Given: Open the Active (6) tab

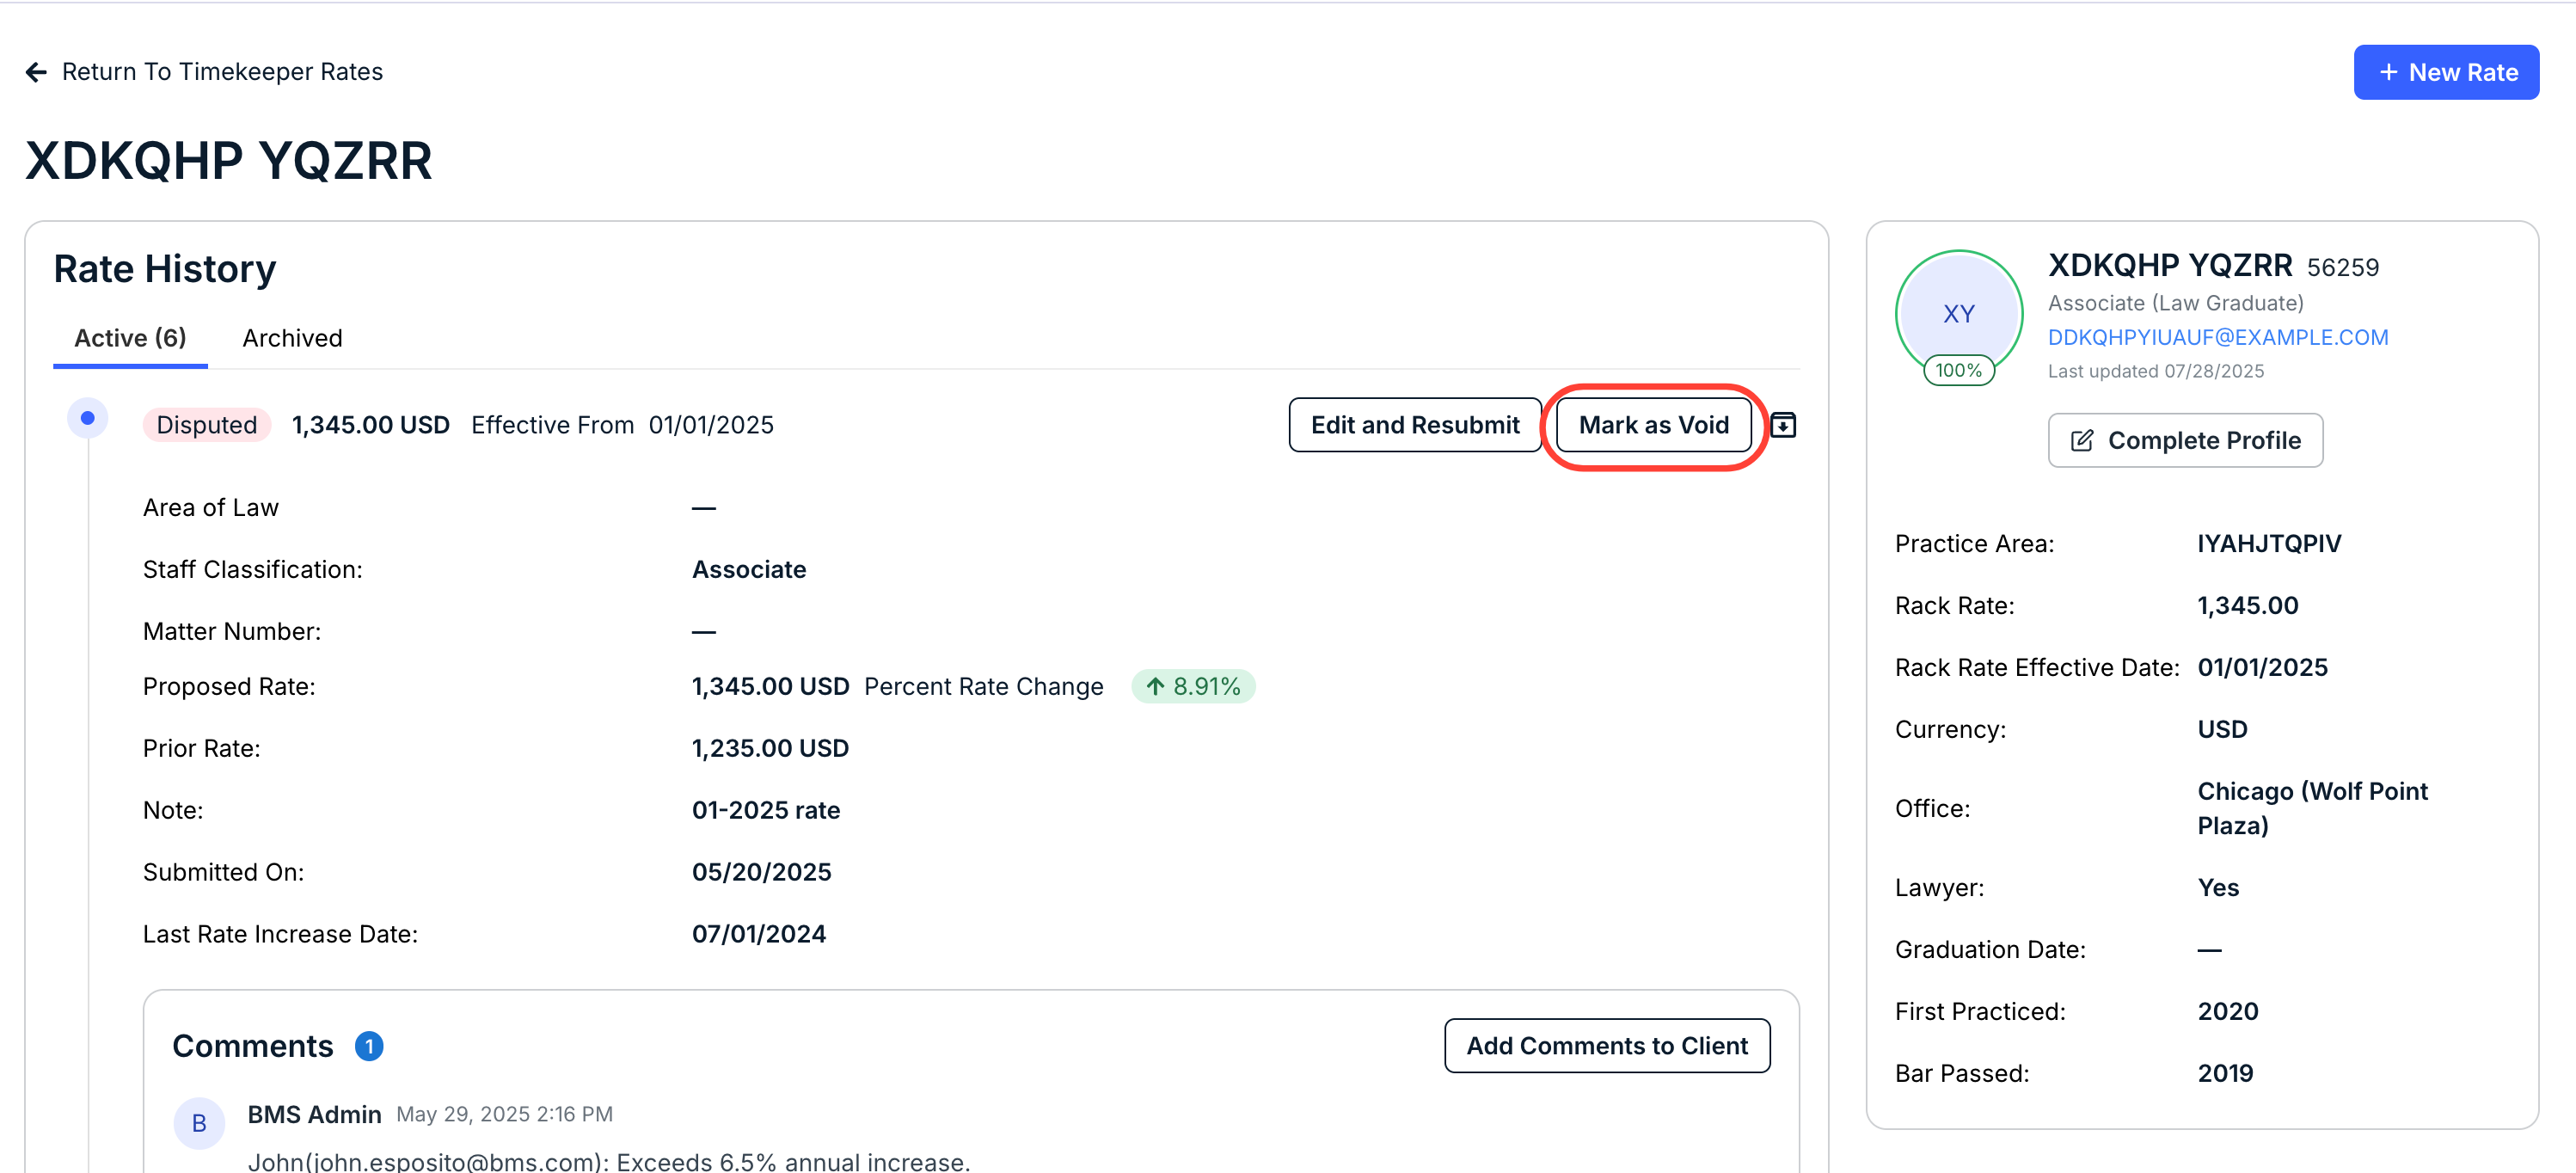Looking at the screenshot, I should (130, 338).
